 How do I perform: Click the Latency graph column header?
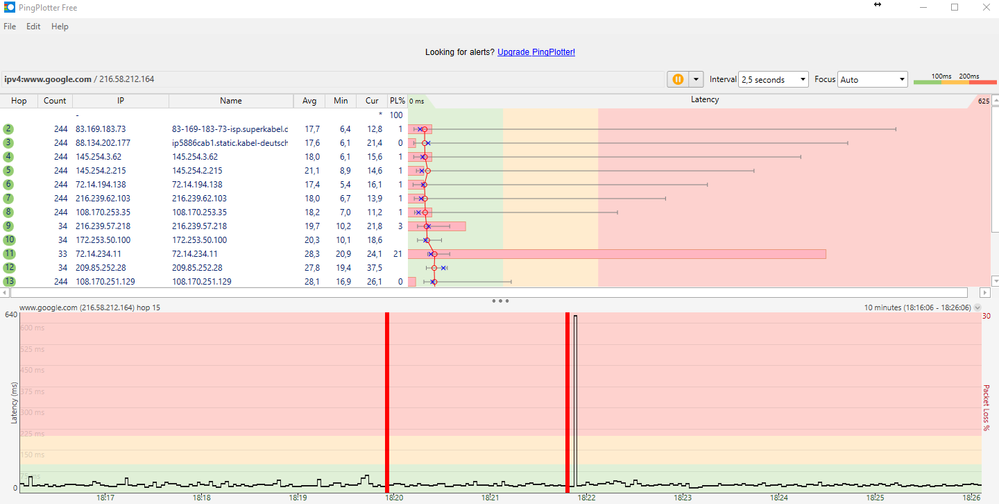[x=704, y=100]
